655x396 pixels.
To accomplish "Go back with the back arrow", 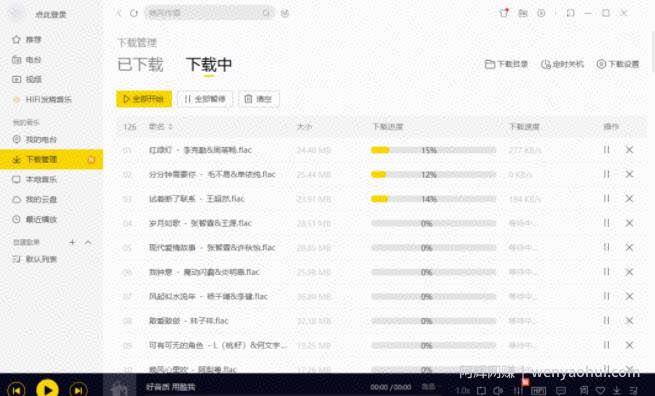I will click(x=119, y=13).
